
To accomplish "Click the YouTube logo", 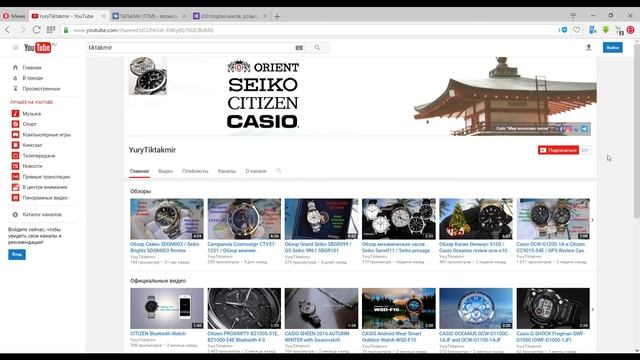I will (x=39, y=48).
